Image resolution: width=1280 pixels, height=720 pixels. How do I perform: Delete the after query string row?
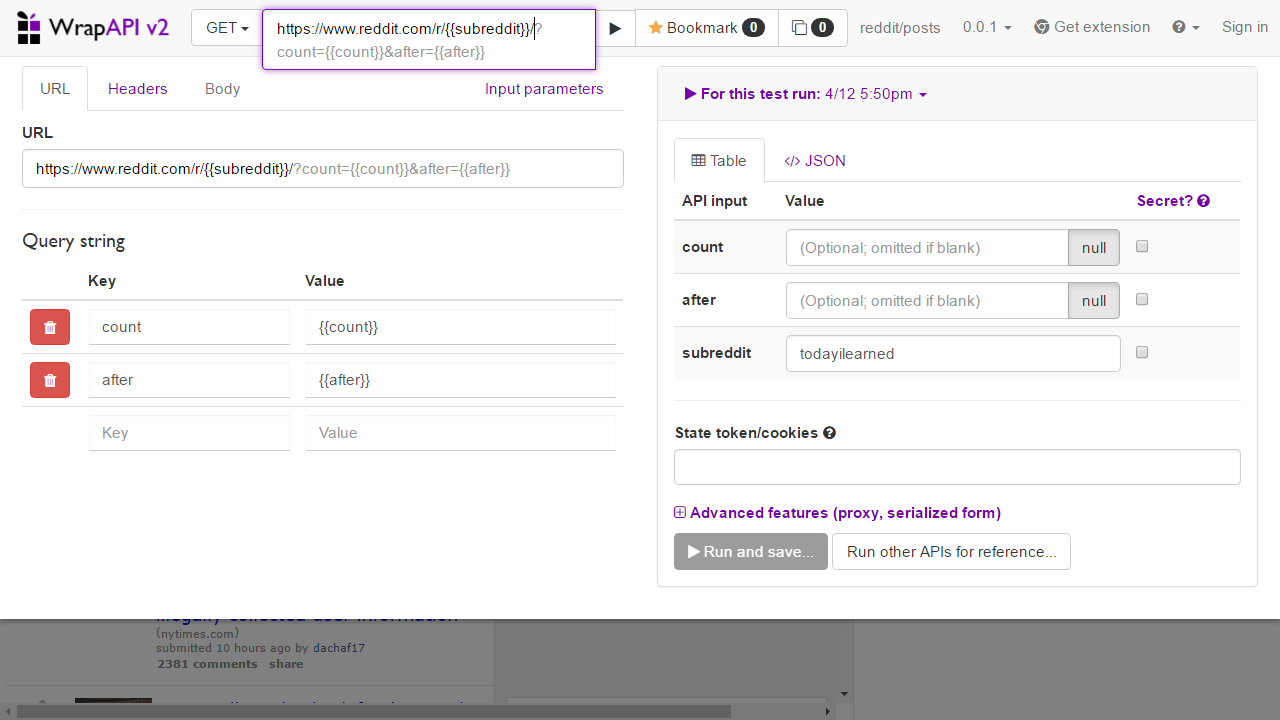50,380
